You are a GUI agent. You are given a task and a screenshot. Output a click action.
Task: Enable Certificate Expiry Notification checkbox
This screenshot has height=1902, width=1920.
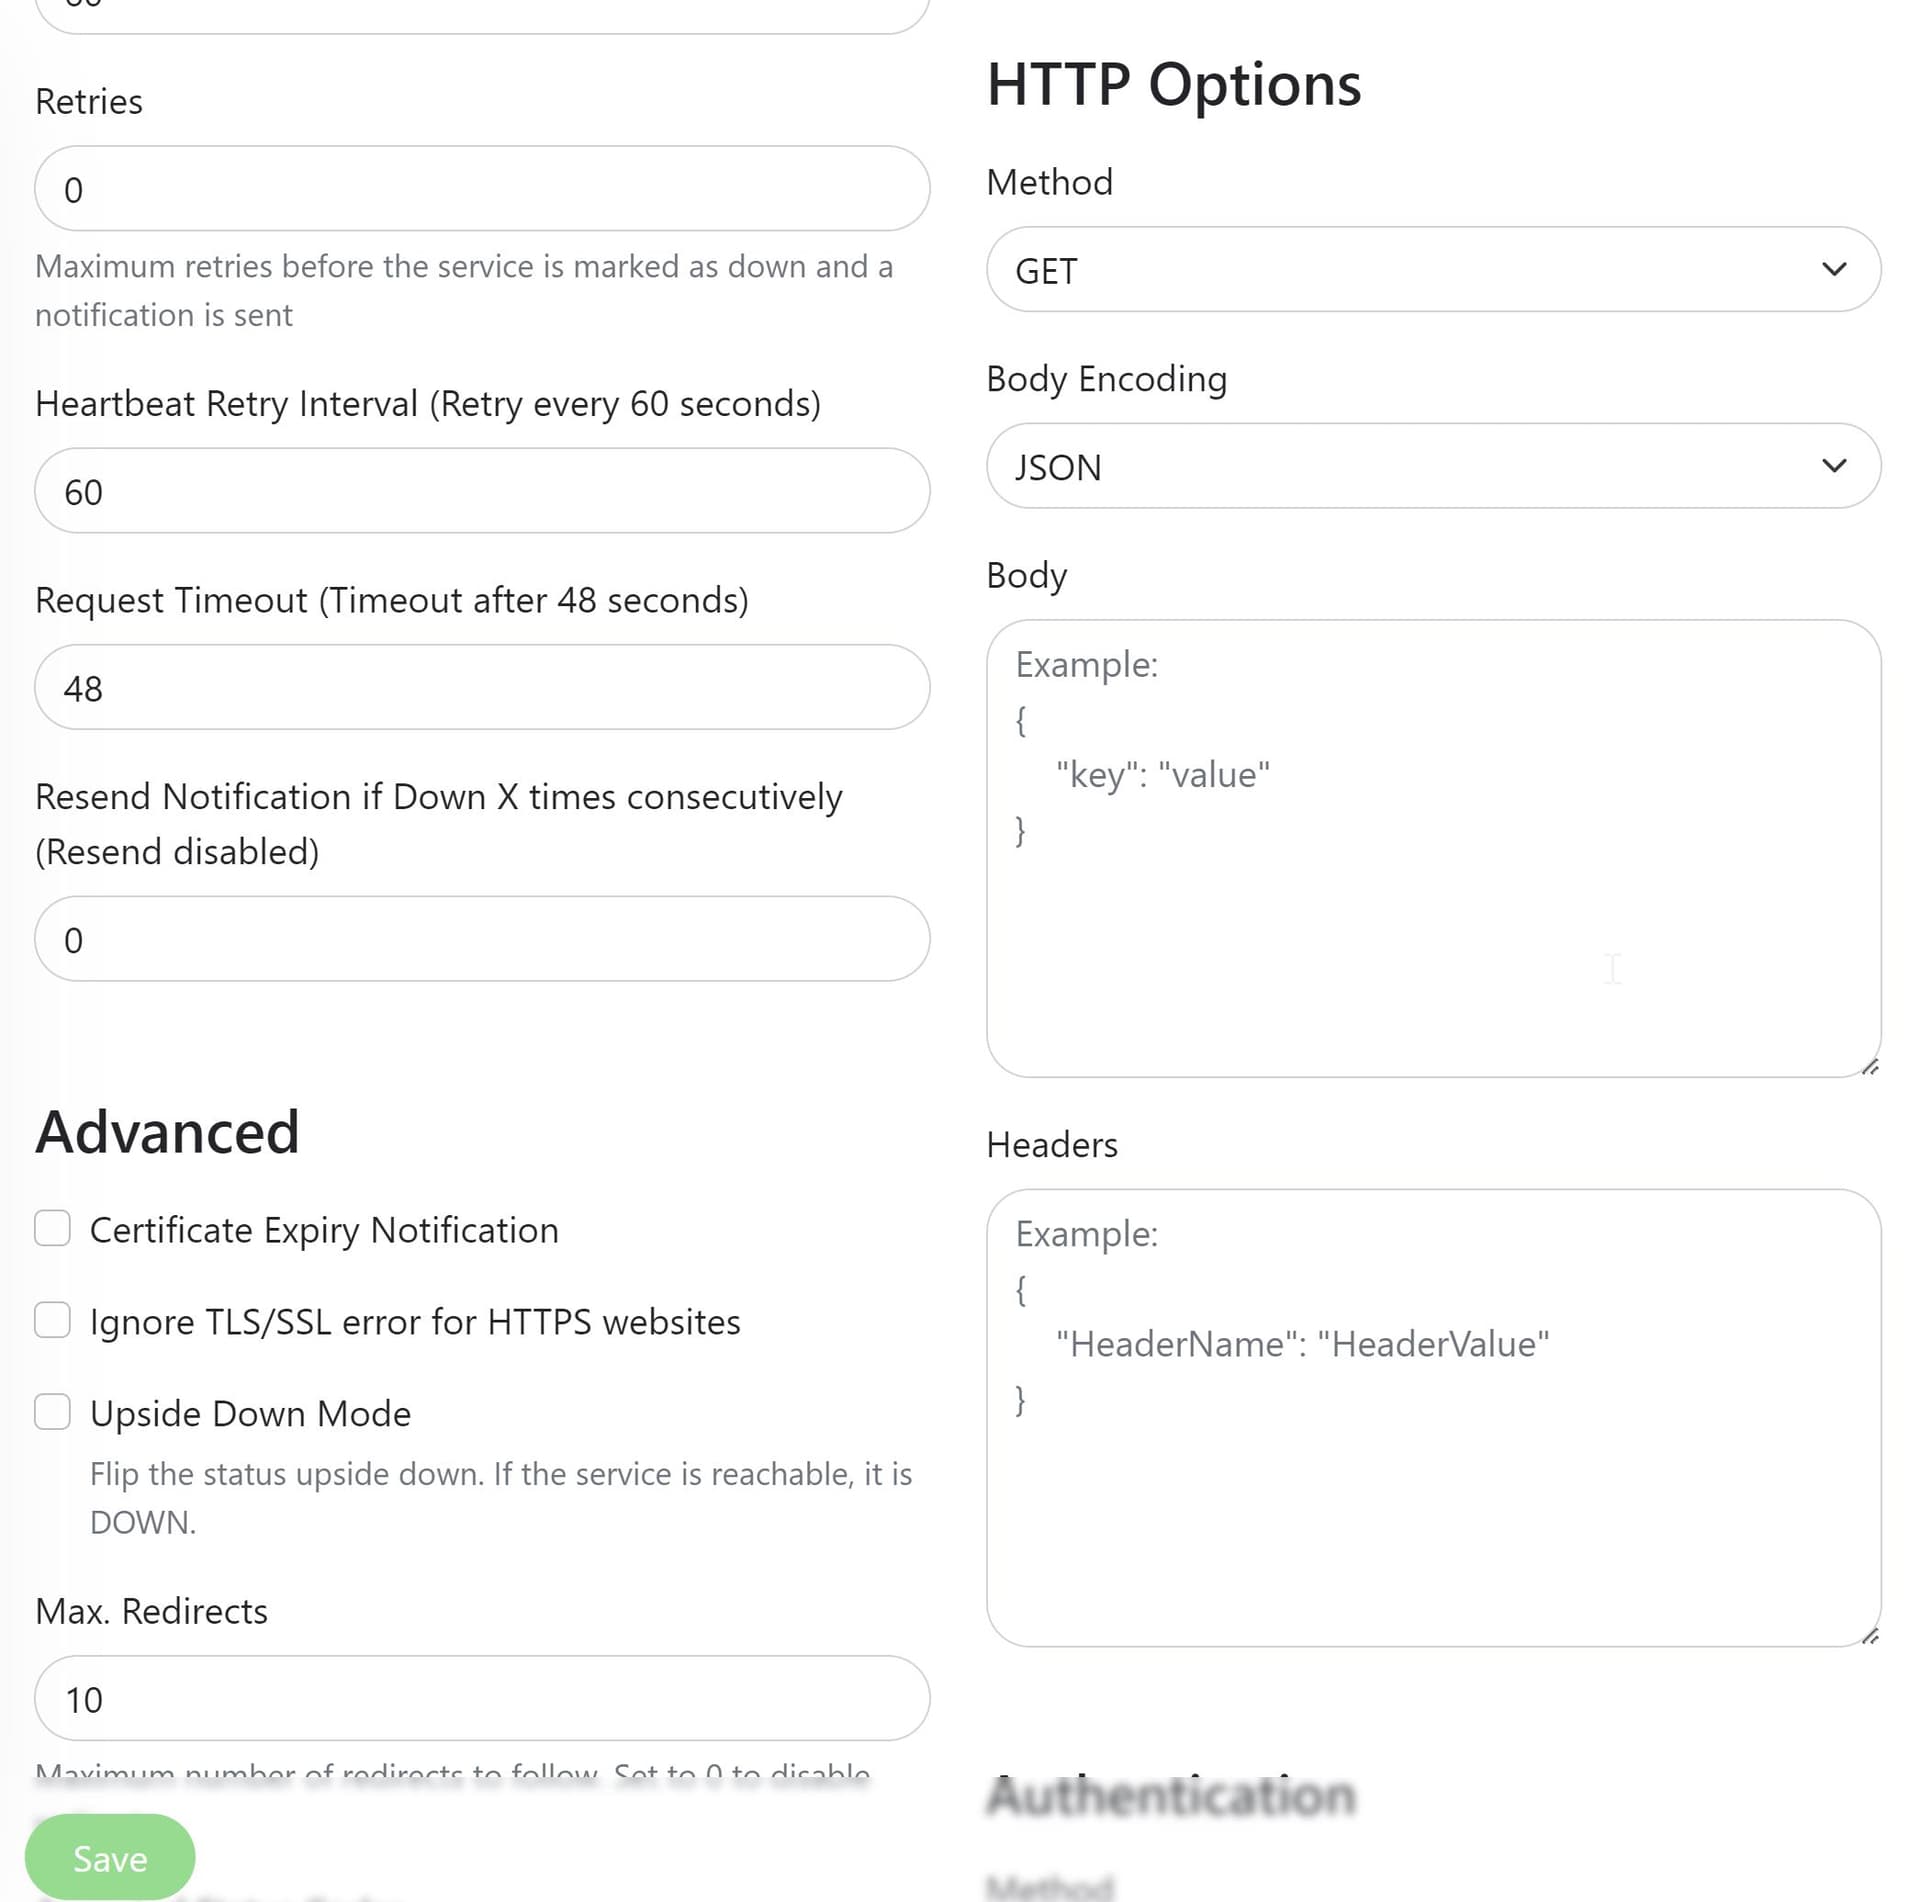pyautogui.click(x=52, y=1228)
